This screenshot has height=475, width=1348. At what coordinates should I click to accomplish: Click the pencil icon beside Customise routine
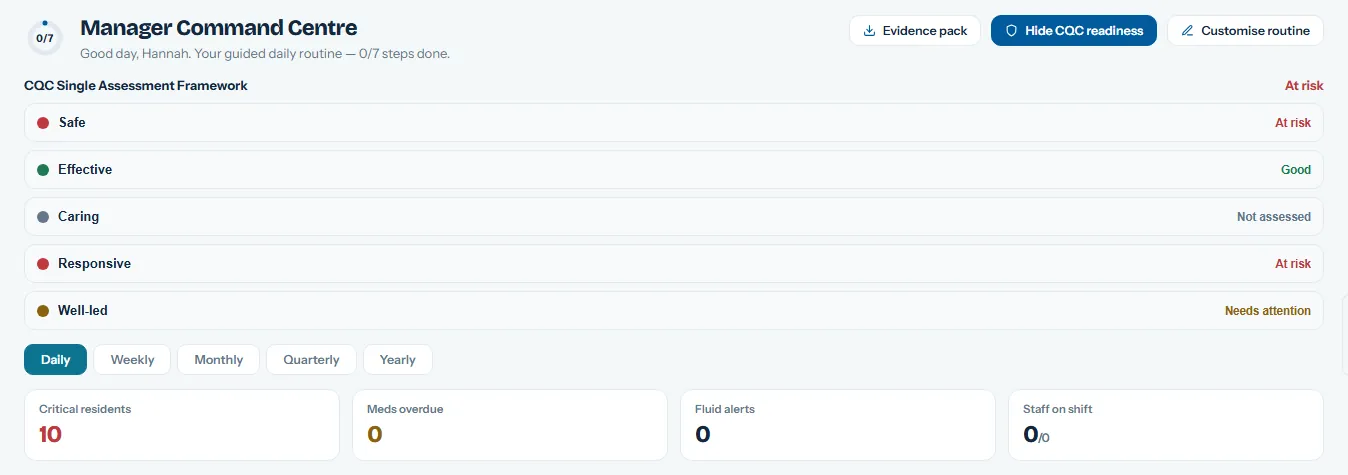1187,31
